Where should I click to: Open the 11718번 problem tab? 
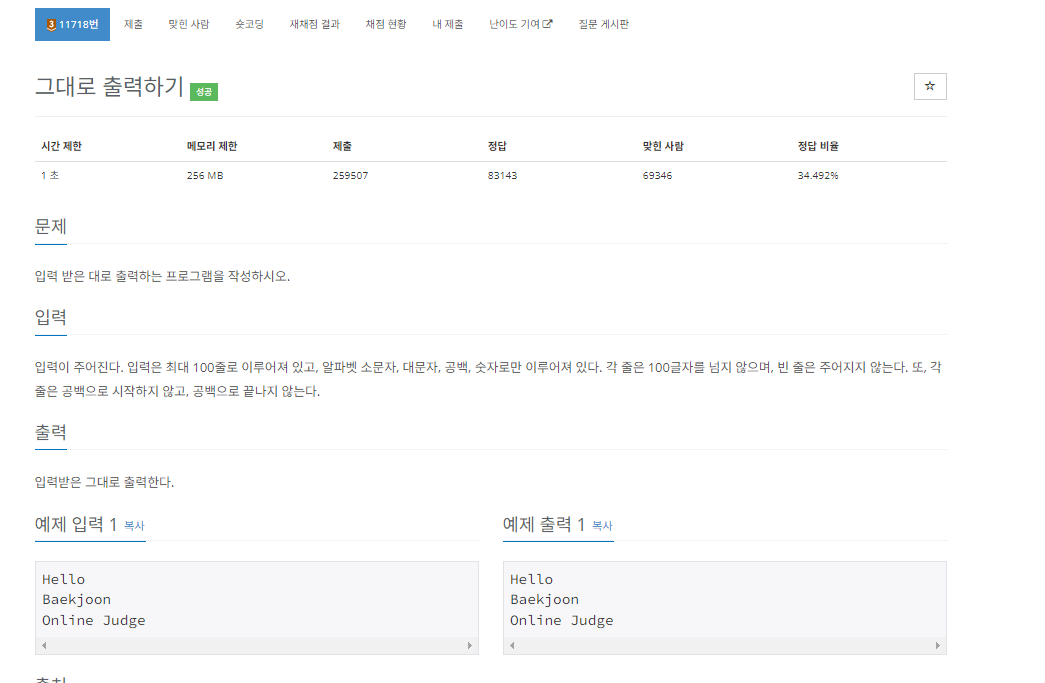click(72, 25)
